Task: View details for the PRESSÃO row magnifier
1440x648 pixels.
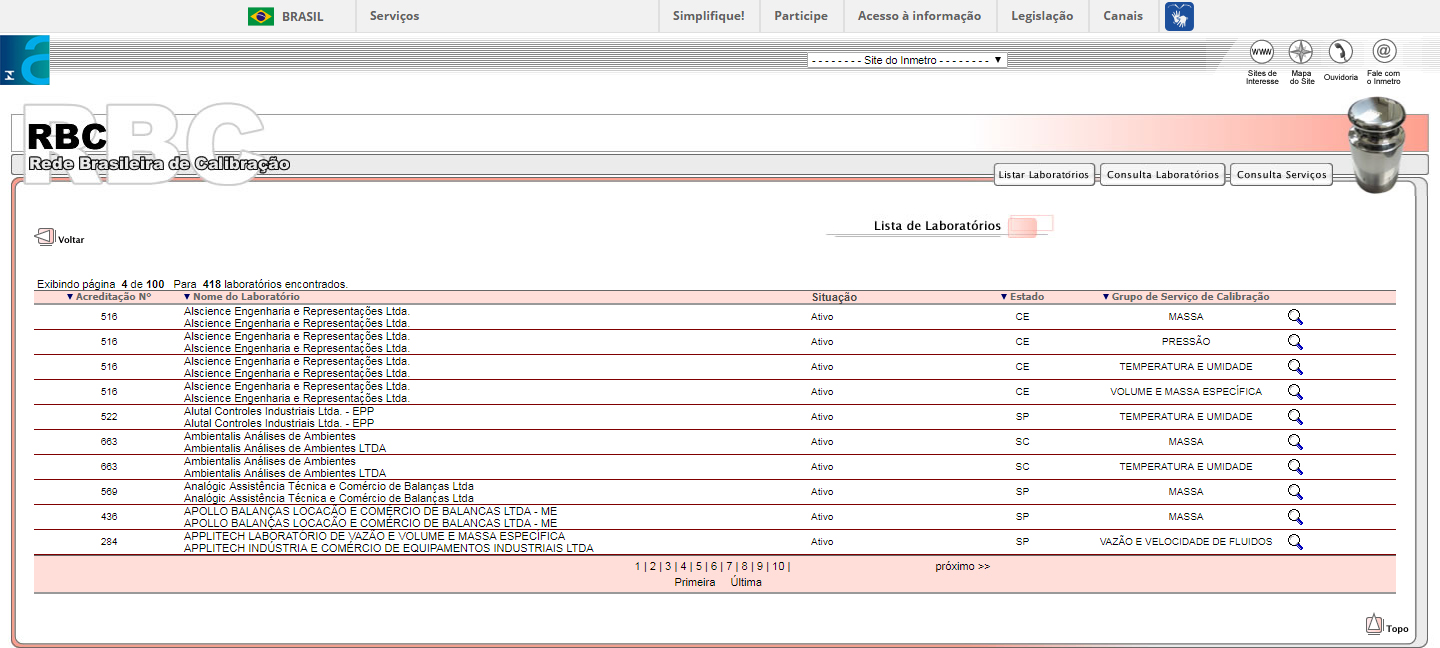Action: pos(1295,342)
